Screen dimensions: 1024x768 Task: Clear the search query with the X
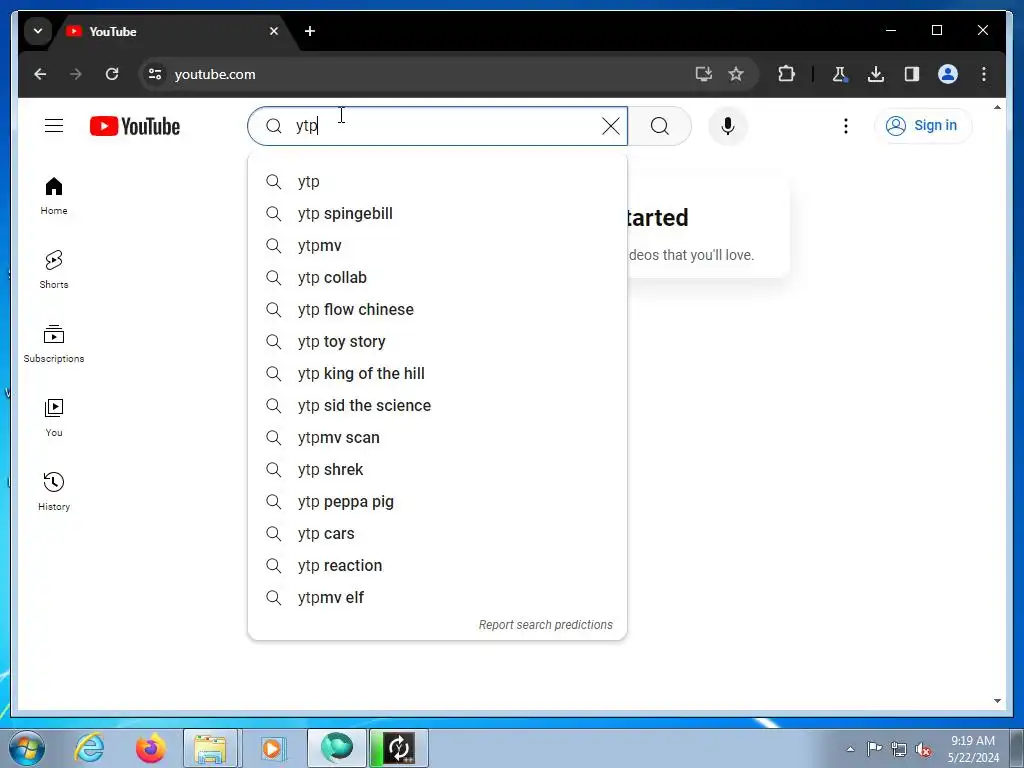point(611,126)
